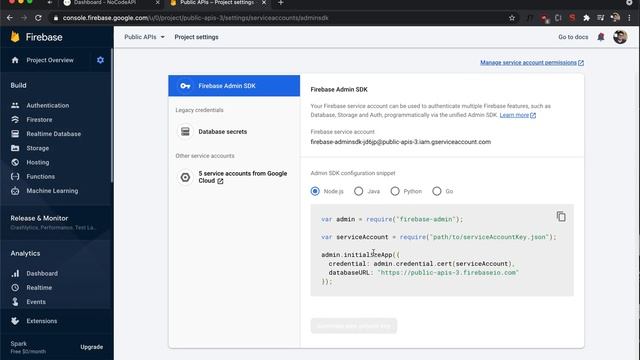Select Python snippet language
The image size is (640, 360).
[395, 191]
